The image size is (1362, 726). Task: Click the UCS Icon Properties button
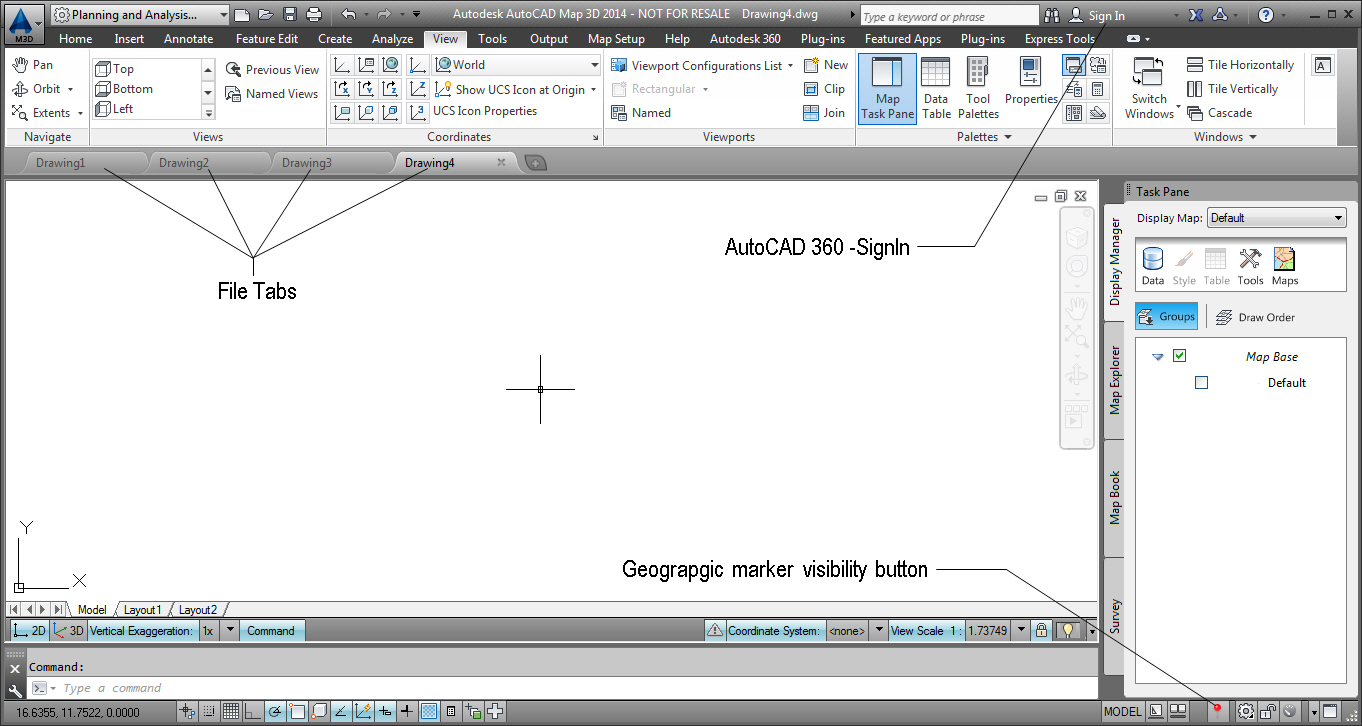pyautogui.click(x=484, y=112)
